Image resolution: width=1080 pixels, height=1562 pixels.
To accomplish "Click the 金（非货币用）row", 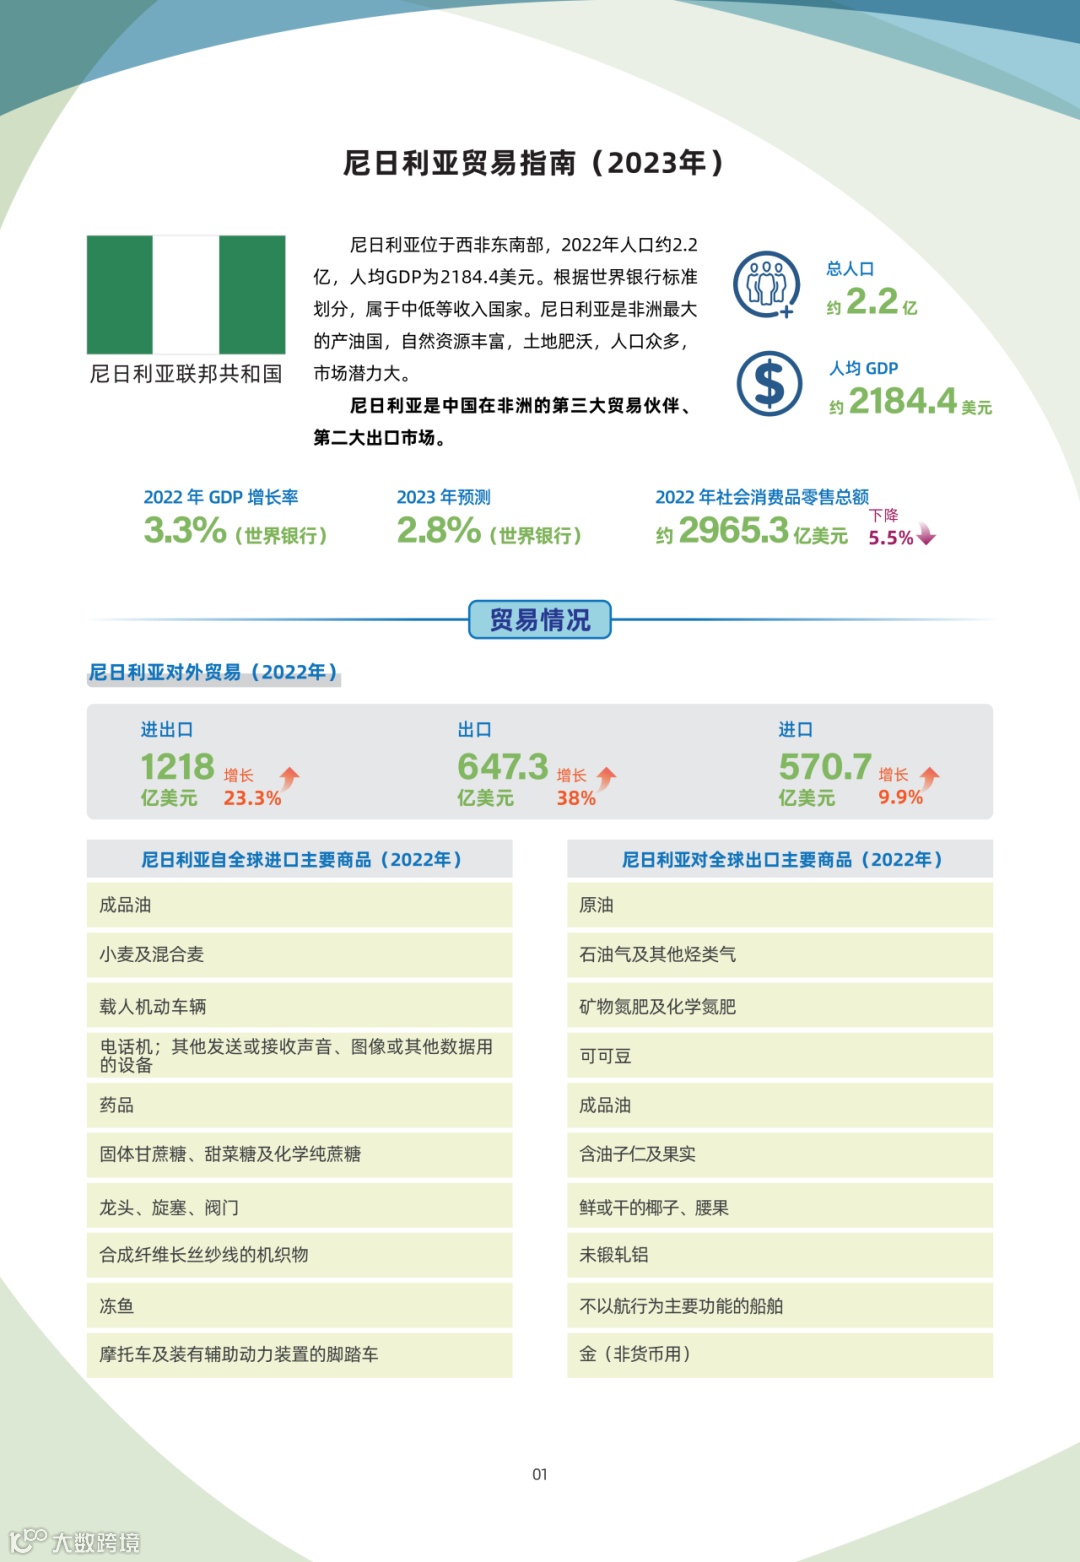I will pyautogui.click(x=780, y=1355).
